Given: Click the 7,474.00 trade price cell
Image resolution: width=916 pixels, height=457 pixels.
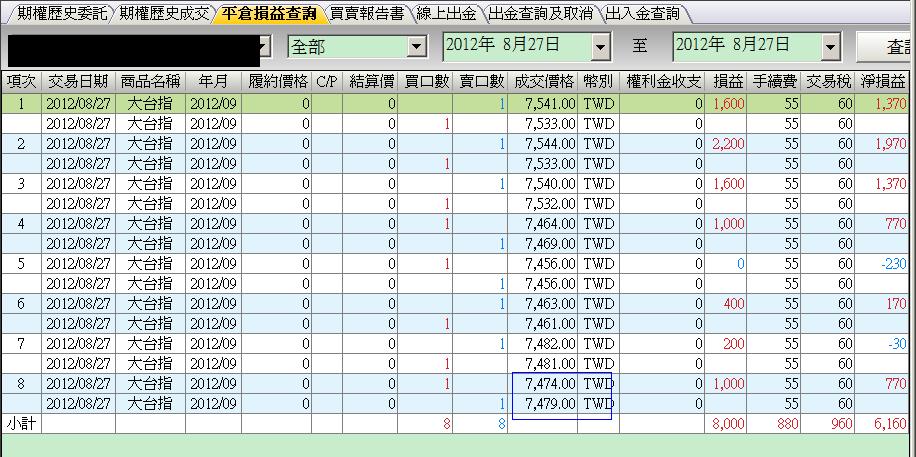Looking at the screenshot, I should pos(543,383).
